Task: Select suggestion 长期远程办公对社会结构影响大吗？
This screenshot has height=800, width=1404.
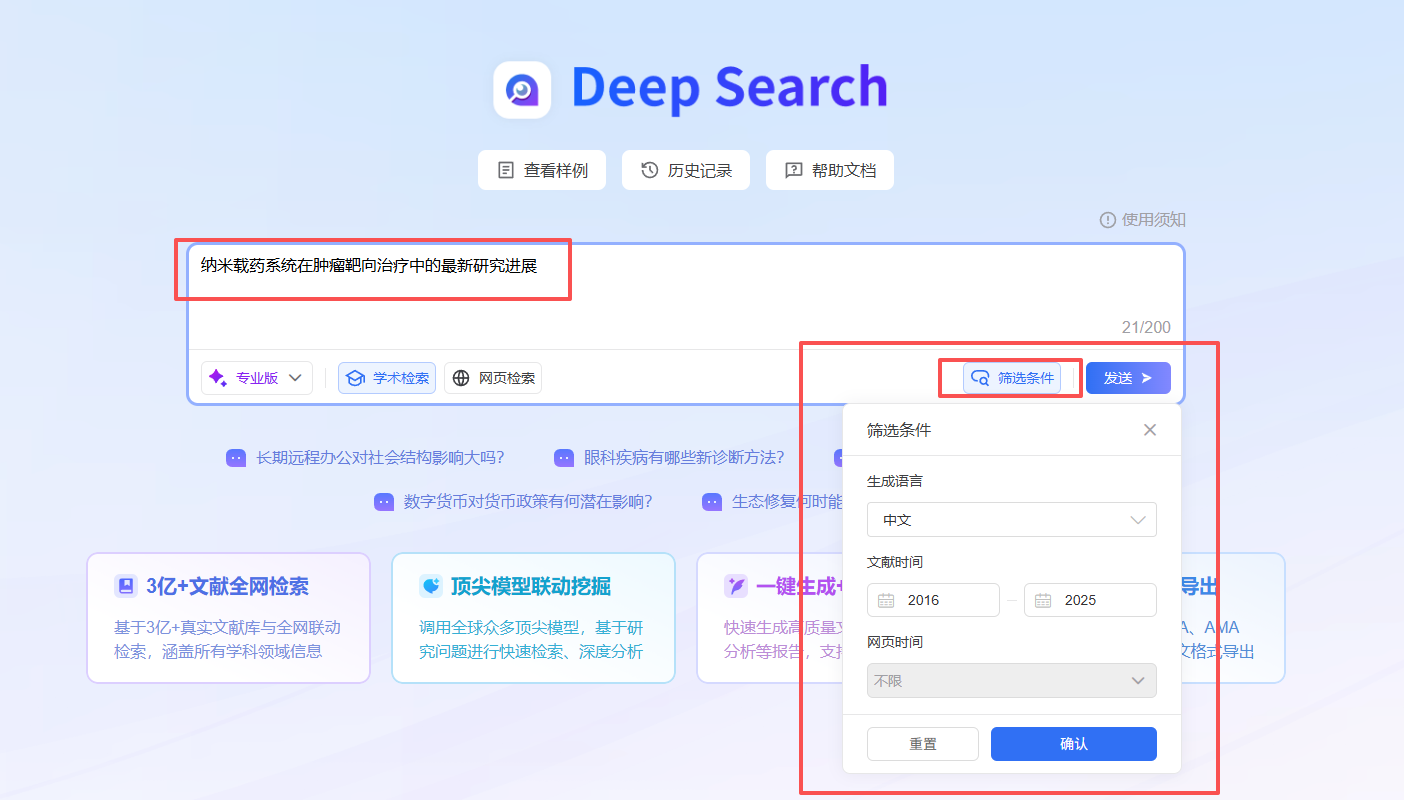Action: [x=380, y=458]
